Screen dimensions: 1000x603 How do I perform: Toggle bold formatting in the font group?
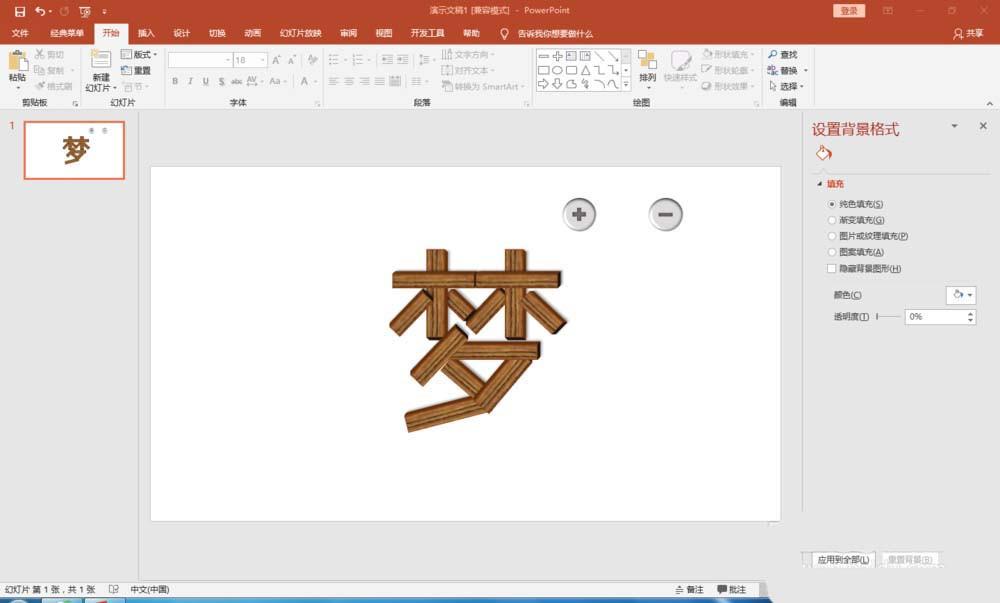click(177, 79)
